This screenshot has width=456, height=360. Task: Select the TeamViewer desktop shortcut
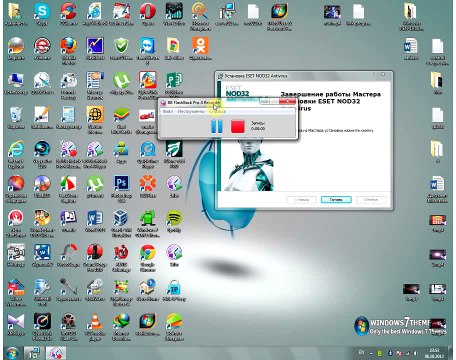click(x=148, y=50)
